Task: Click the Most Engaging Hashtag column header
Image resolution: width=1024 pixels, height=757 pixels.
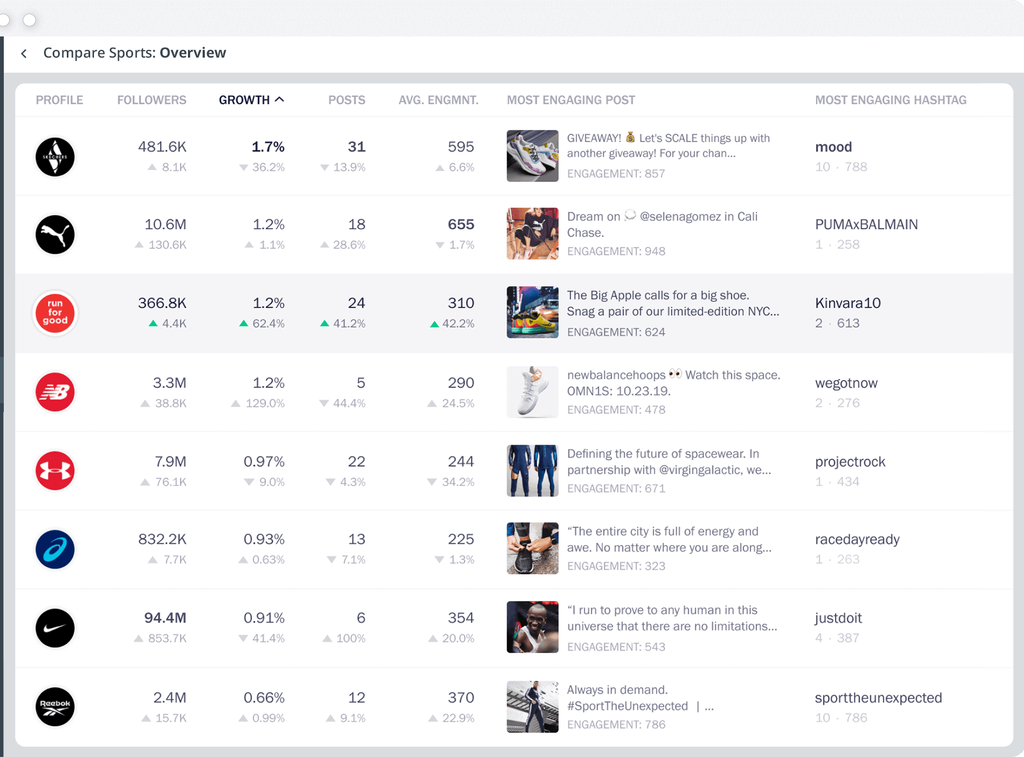Action: 890,100
